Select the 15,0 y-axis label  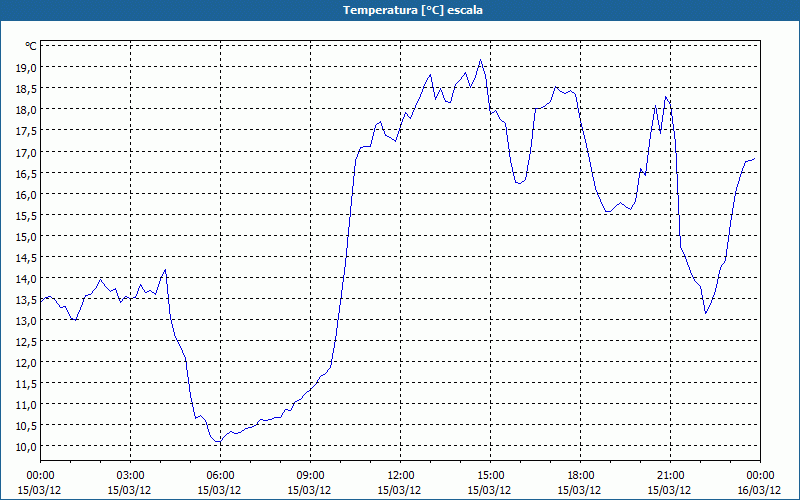(28, 236)
